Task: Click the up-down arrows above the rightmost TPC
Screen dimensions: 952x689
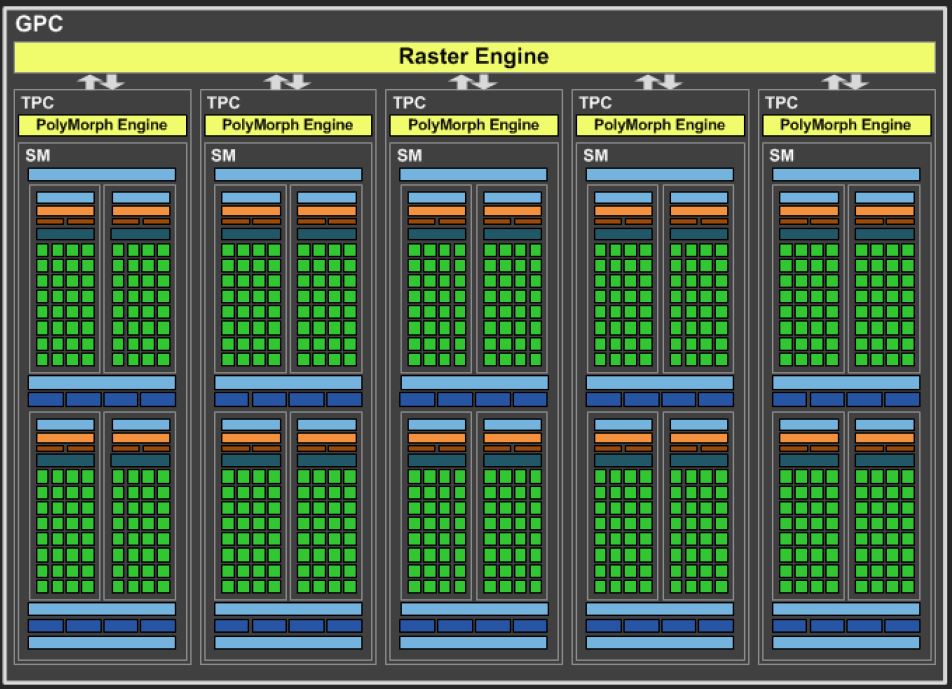Action: (x=845, y=82)
